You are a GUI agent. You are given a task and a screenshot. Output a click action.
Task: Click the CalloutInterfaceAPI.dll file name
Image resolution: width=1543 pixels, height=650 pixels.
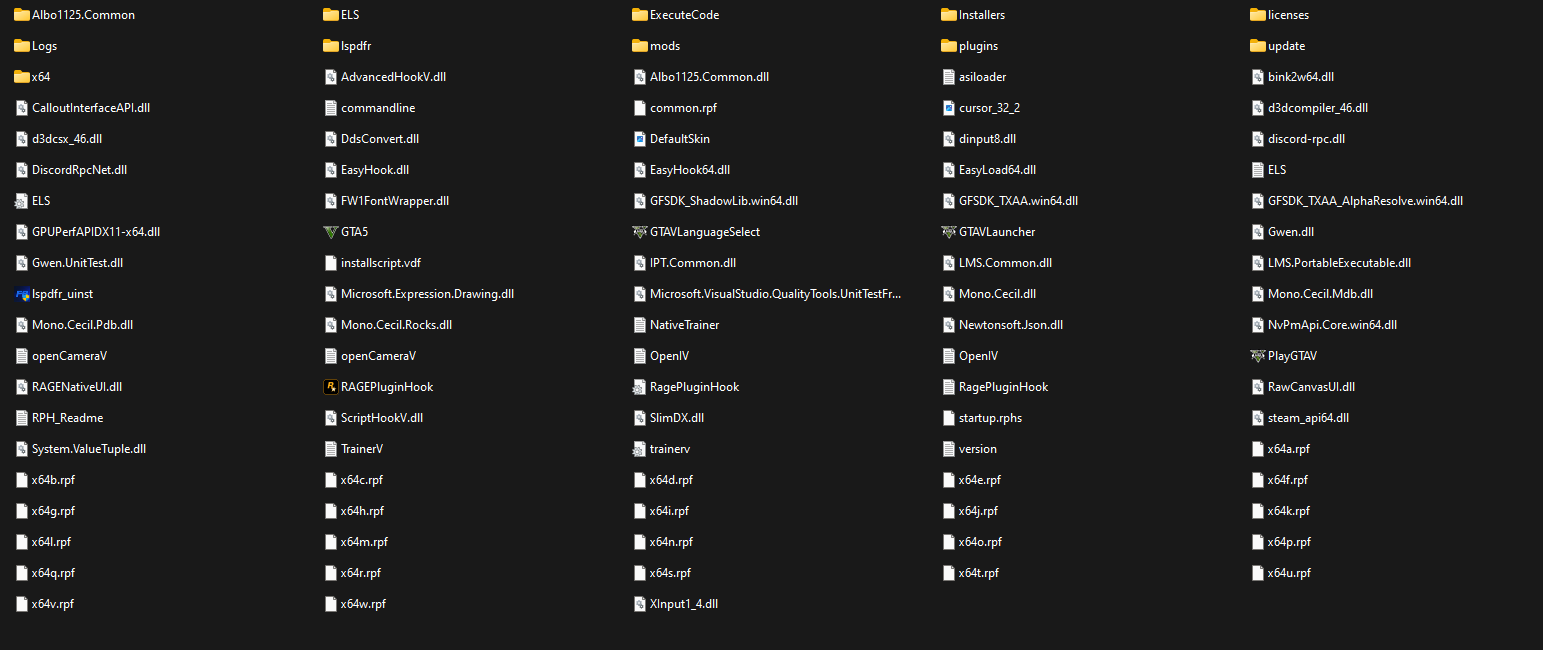pyautogui.click(x=91, y=108)
